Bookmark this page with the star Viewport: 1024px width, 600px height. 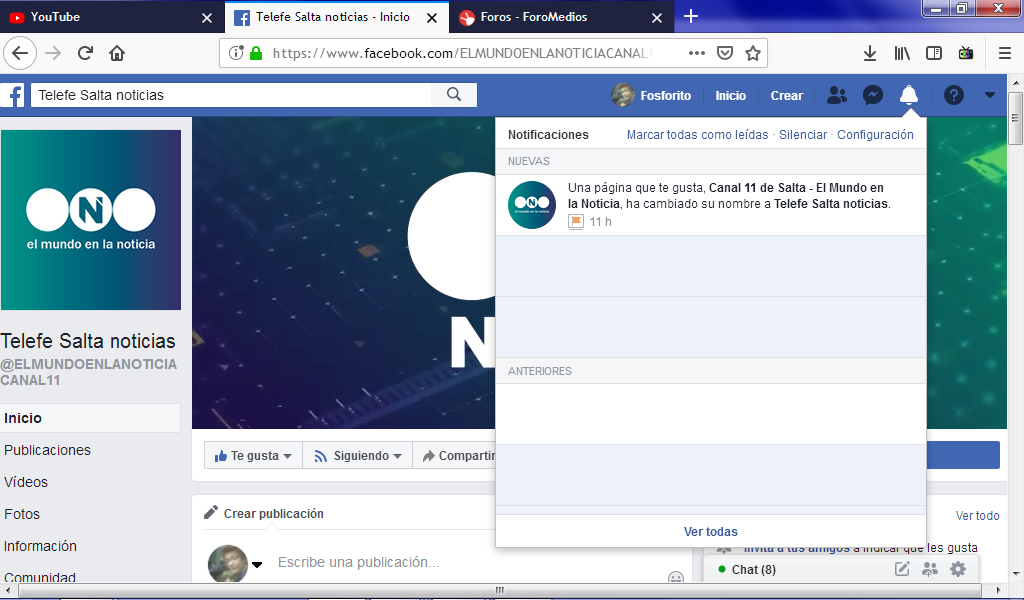pos(753,53)
